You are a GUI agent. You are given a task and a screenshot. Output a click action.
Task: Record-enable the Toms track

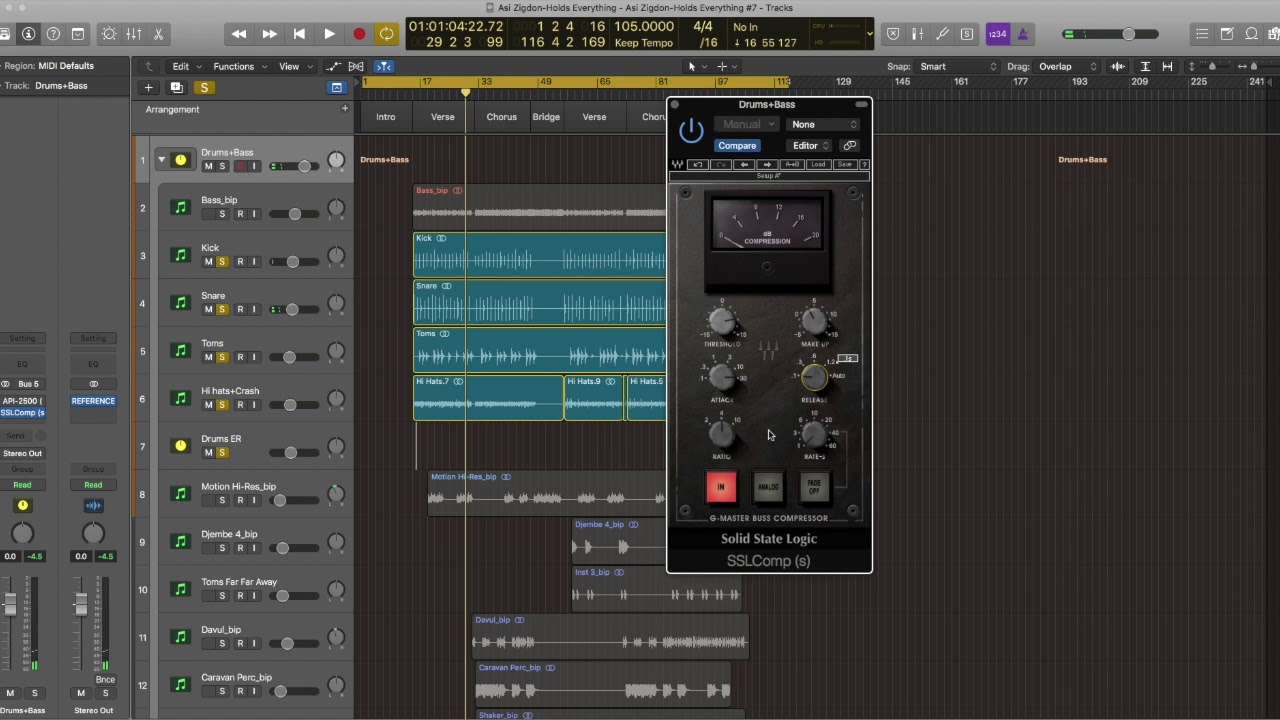(x=240, y=357)
